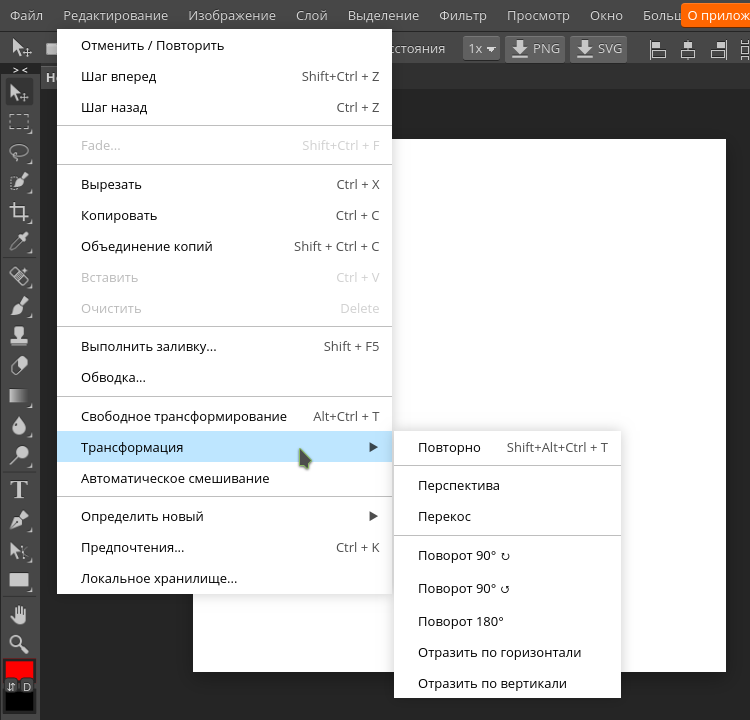Open the Слой menu

[x=312, y=16]
